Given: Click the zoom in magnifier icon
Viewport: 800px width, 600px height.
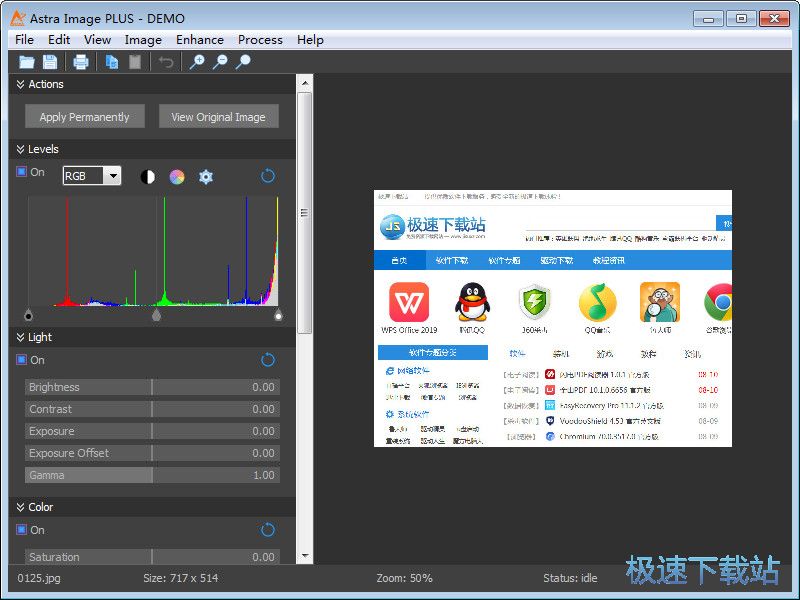Looking at the screenshot, I should pos(197,62).
